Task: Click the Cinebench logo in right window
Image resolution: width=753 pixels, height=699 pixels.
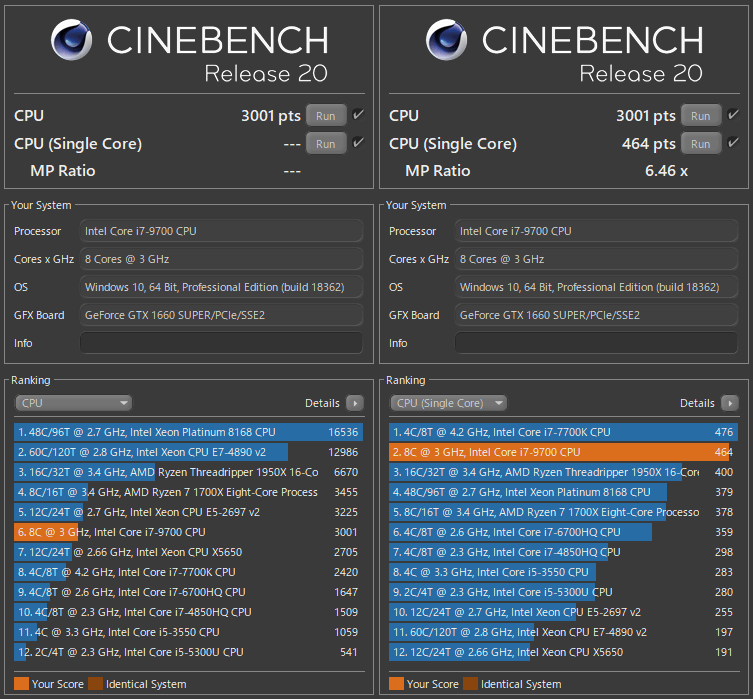Action: [446, 39]
